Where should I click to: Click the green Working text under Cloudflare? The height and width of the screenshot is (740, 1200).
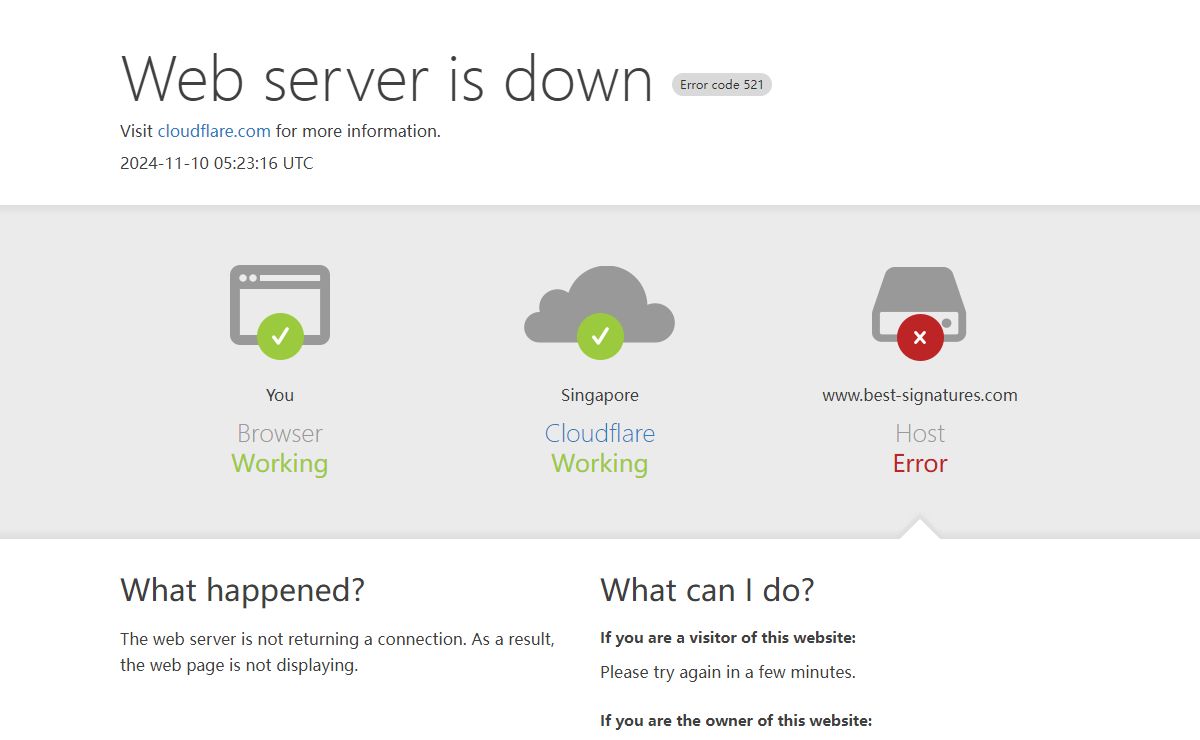[600, 464]
